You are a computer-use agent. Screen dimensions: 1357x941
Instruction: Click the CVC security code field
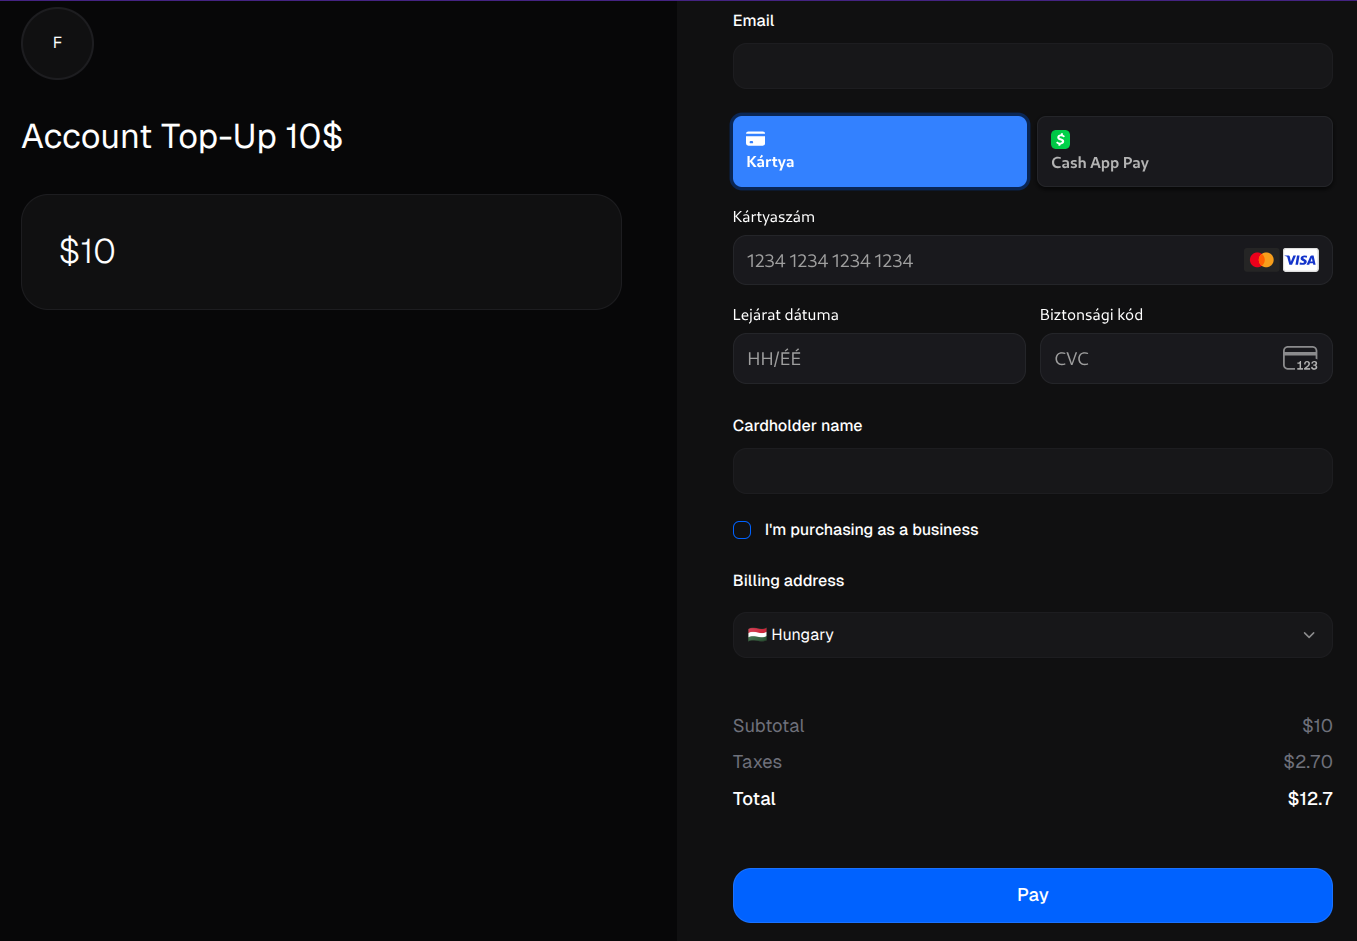(x=1186, y=358)
